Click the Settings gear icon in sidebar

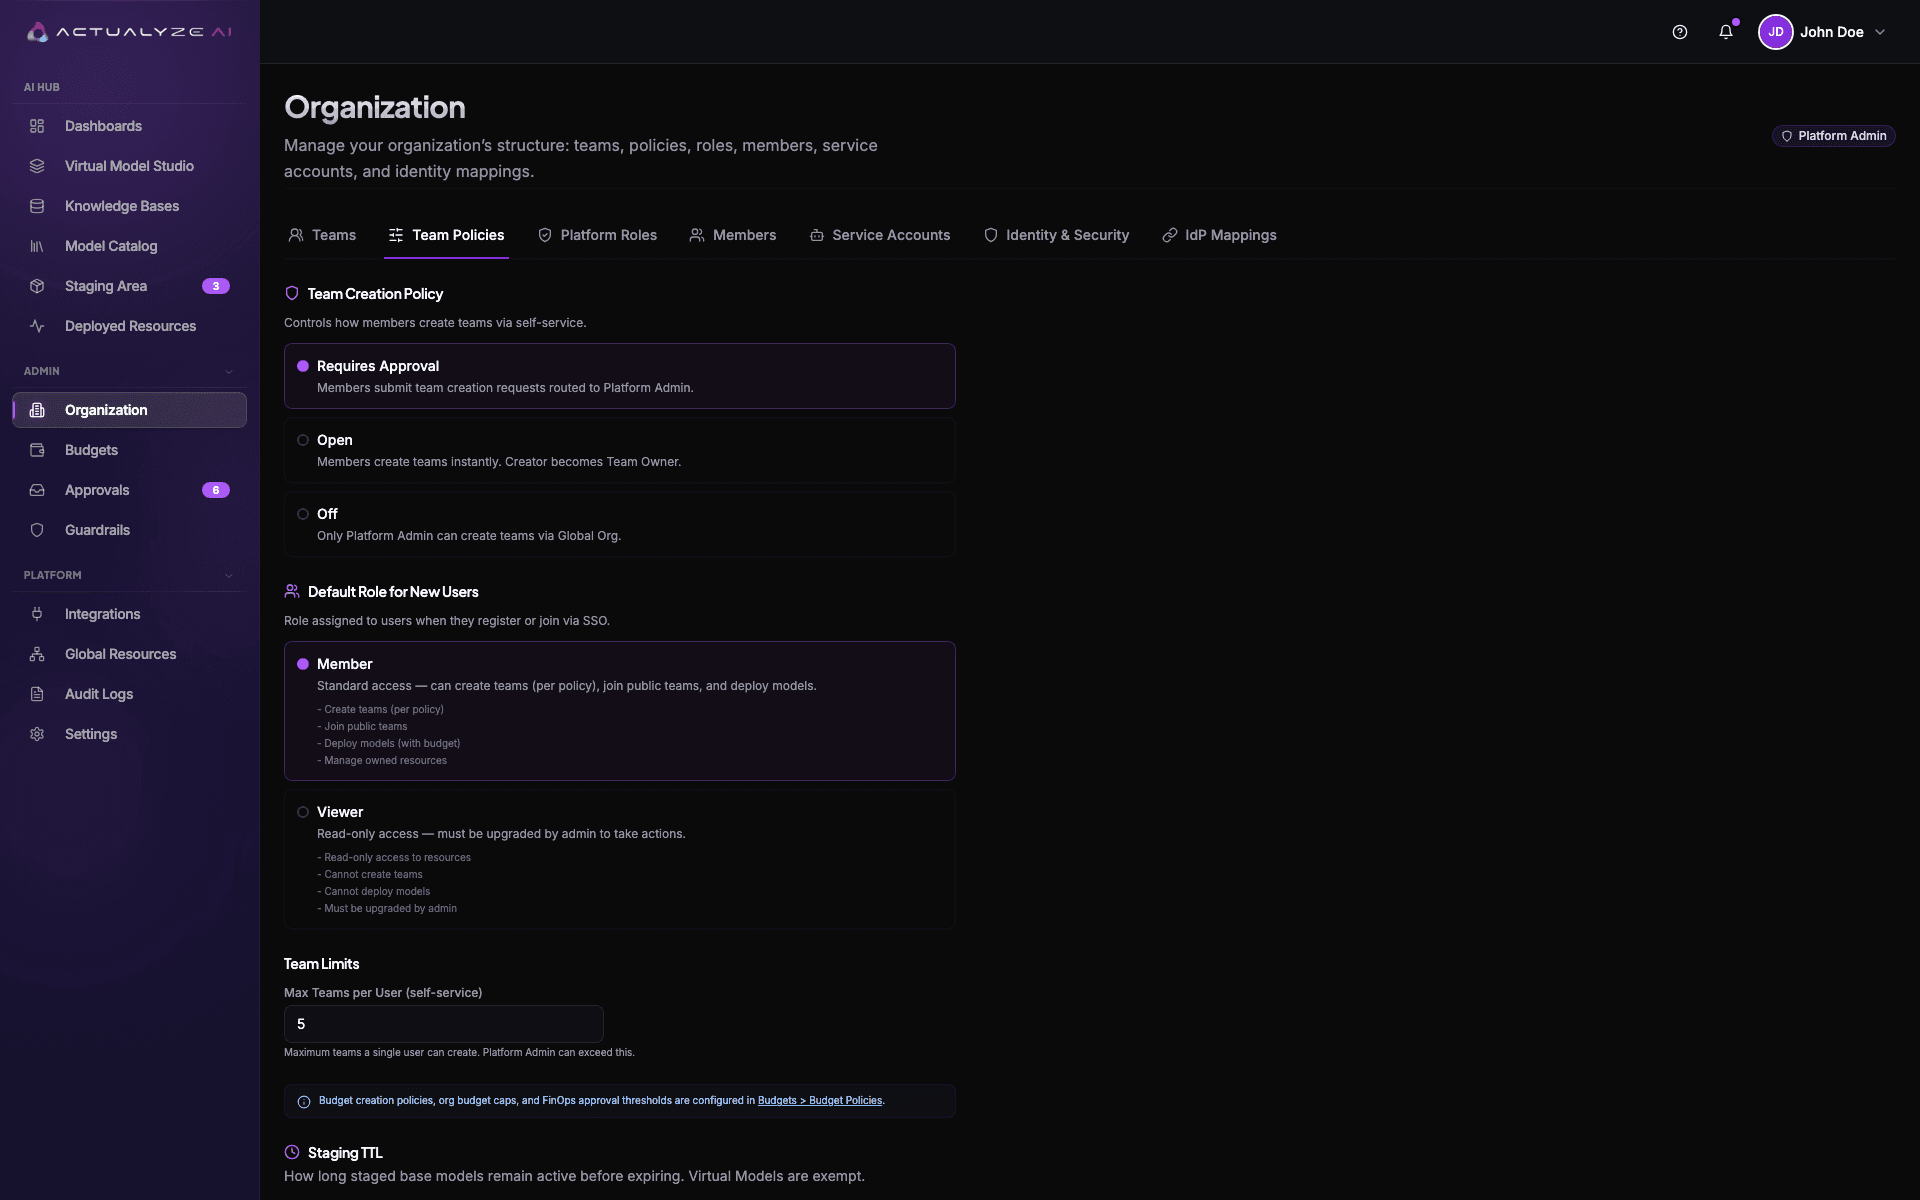tap(37, 734)
